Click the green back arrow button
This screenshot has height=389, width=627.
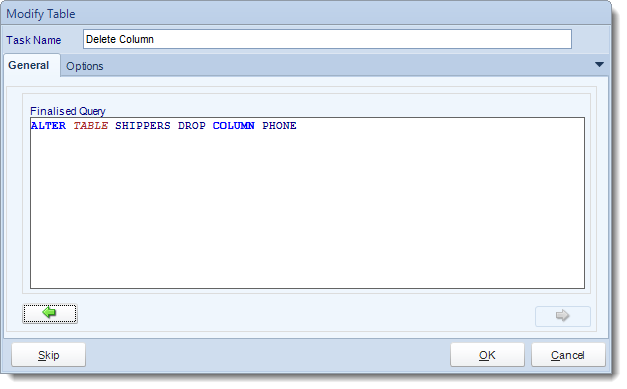tap(50, 314)
